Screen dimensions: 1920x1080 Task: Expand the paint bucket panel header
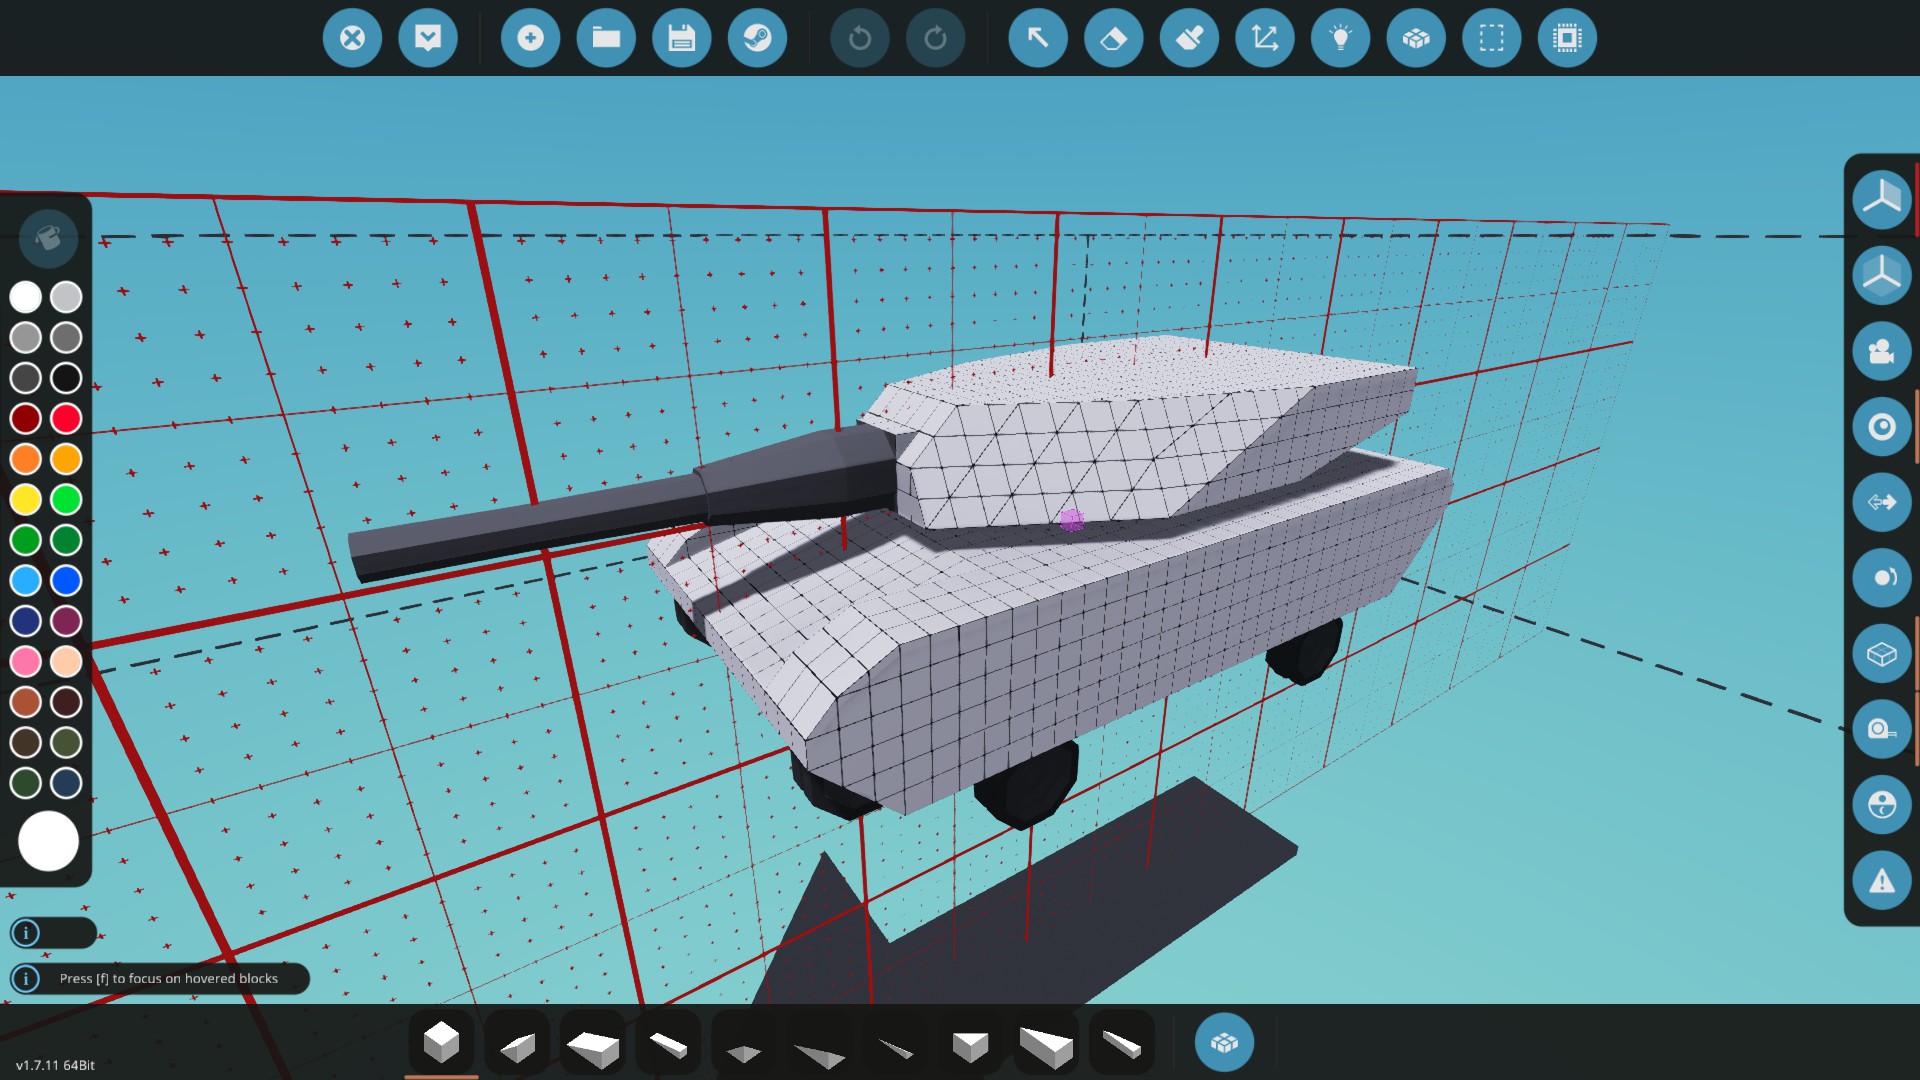[47, 238]
